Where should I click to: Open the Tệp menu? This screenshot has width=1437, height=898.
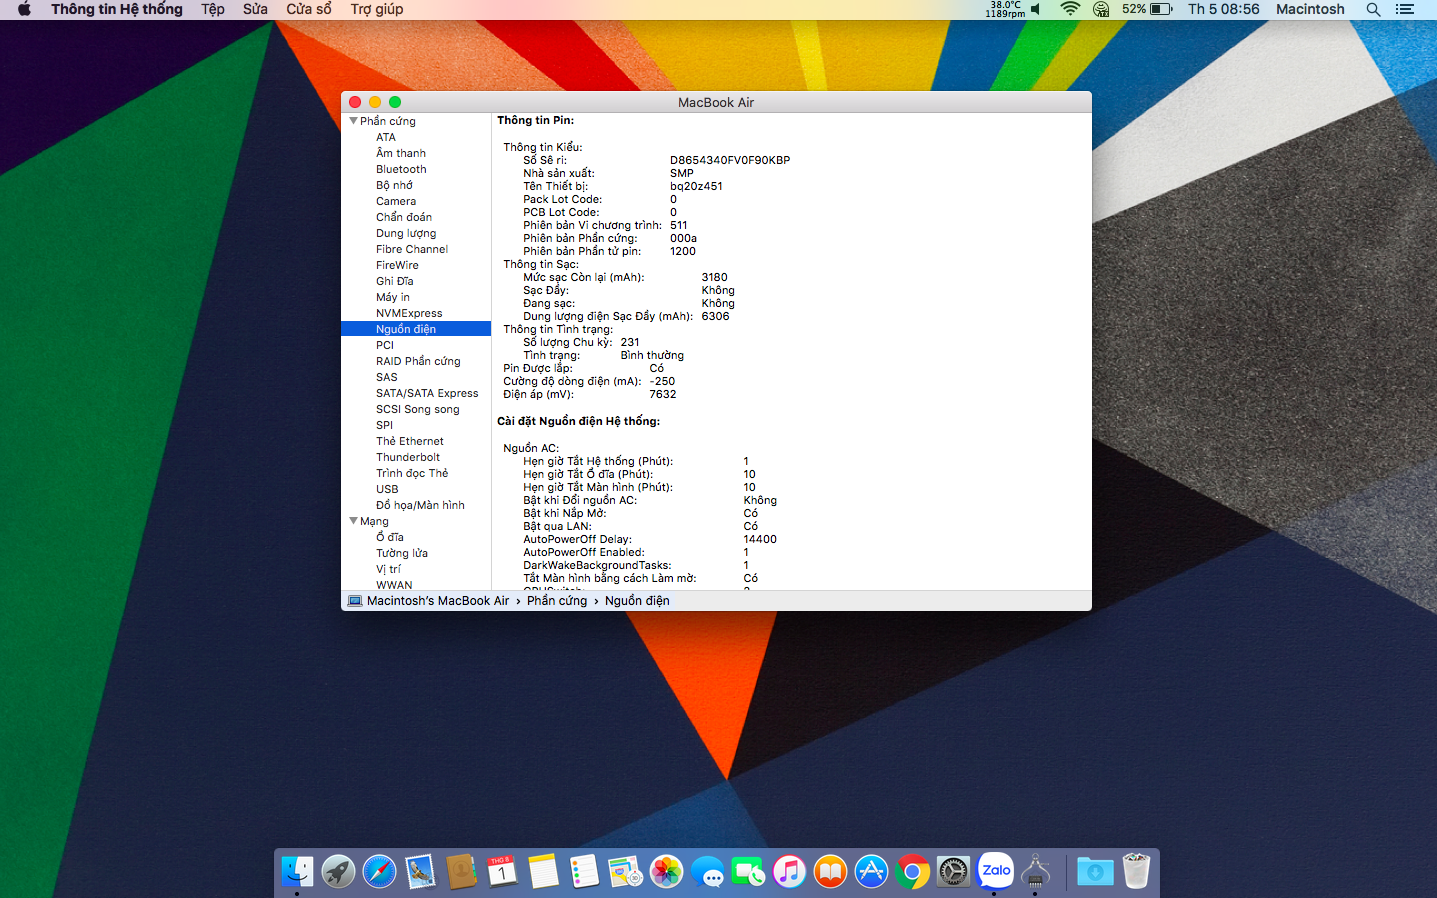coord(212,9)
